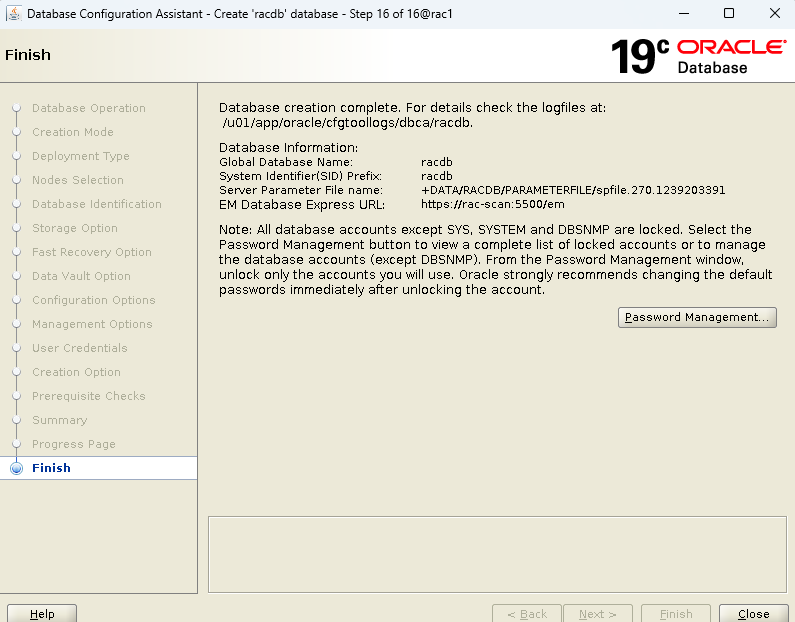Click the disabled Back button
The image size is (795, 622).
[x=527, y=613]
